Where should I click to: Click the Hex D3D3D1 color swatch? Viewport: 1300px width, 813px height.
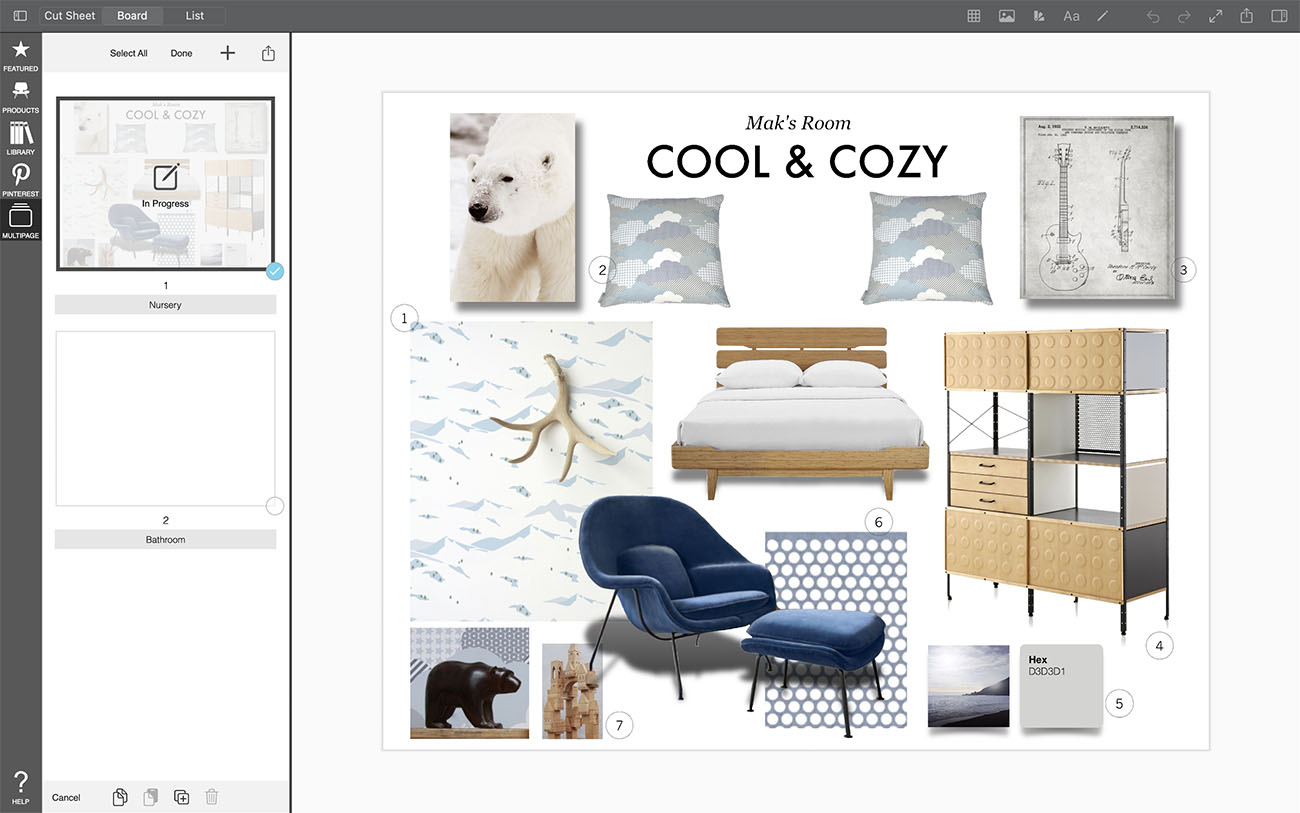(x=1061, y=687)
